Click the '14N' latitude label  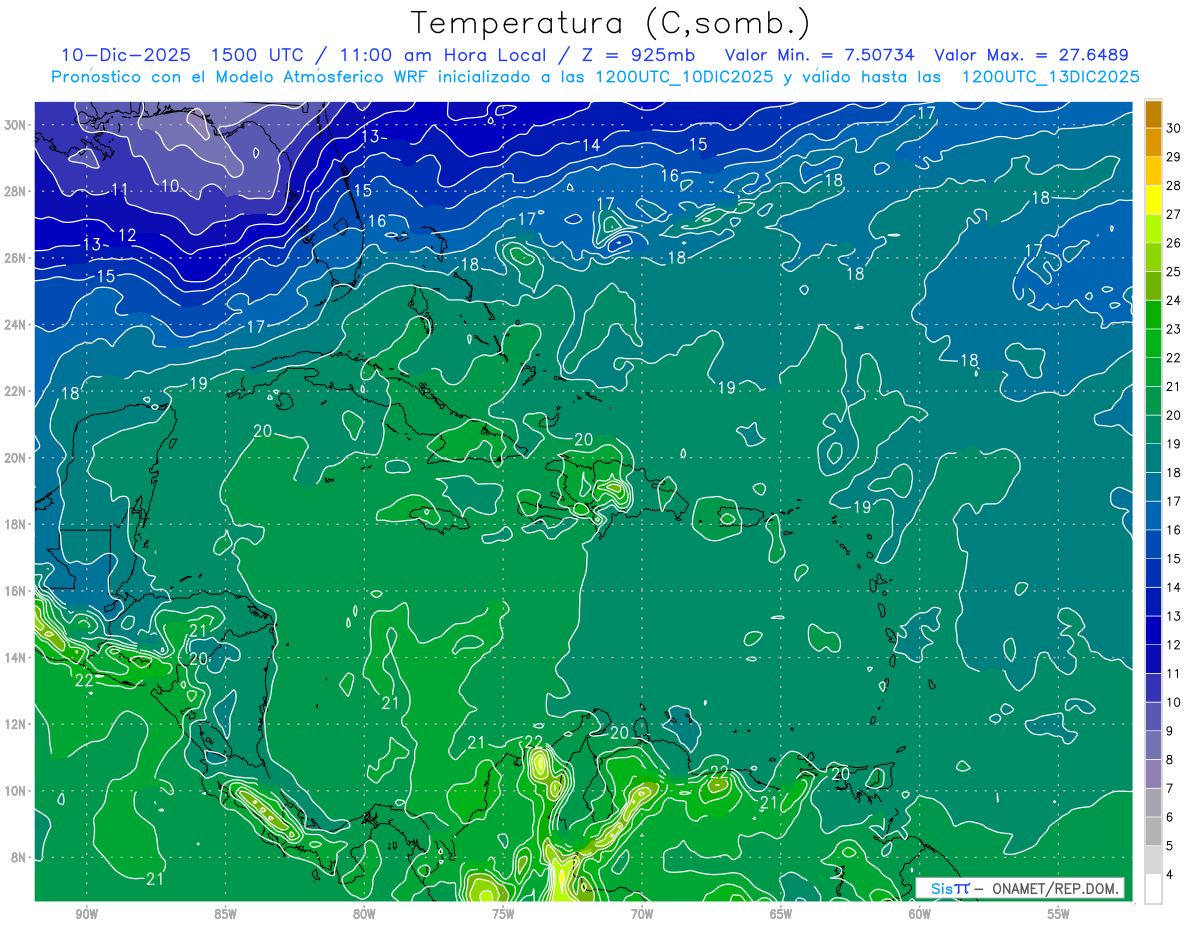[x=16, y=658]
